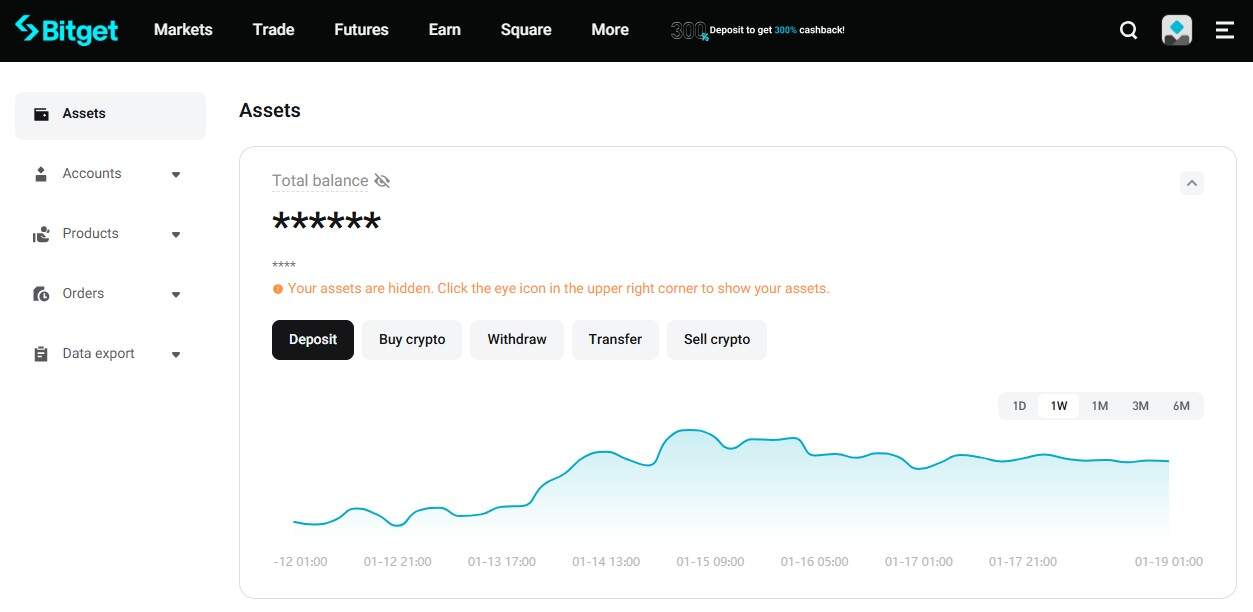Open the More menu
The width and height of the screenshot is (1253, 612).
click(610, 30)
